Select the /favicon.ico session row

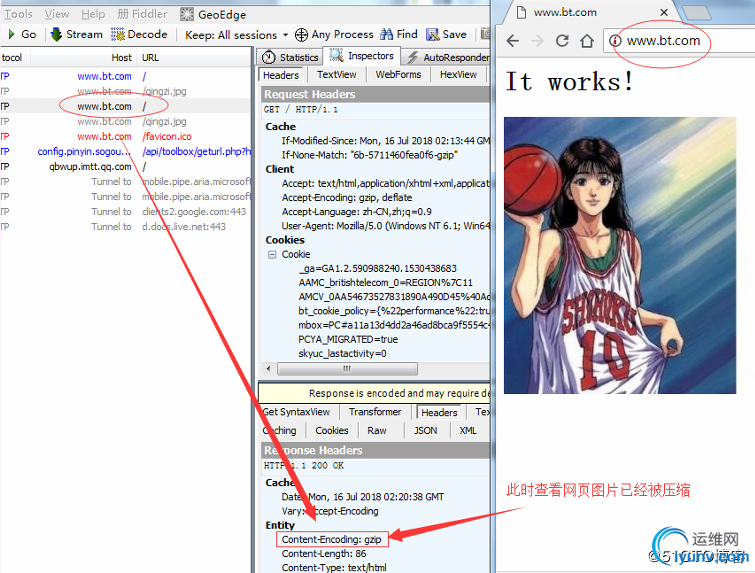125,136
